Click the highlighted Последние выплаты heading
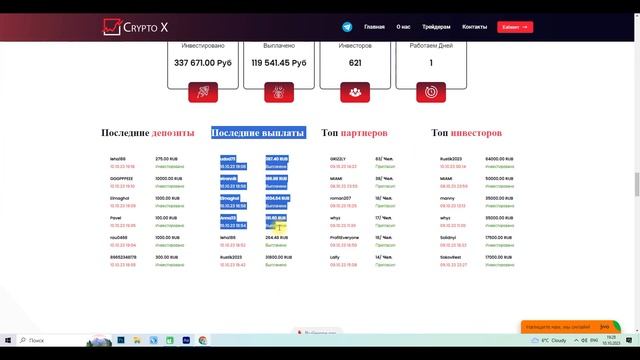Screen dimensions: 640x360 pos(258,133)
